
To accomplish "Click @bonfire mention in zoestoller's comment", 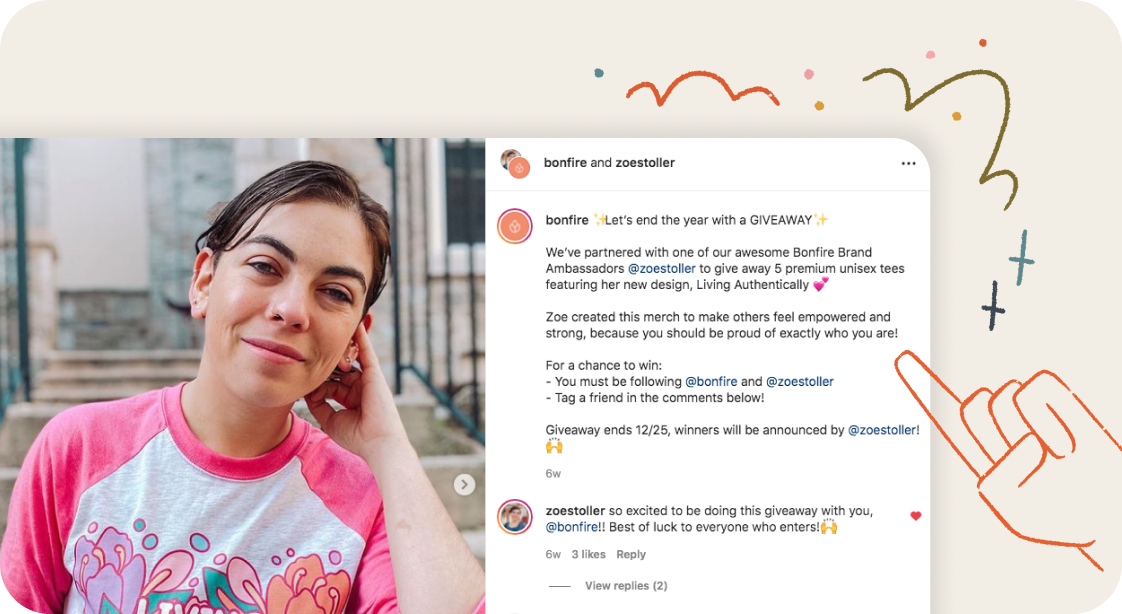I will pyautogui.click(x=572, y=527).
